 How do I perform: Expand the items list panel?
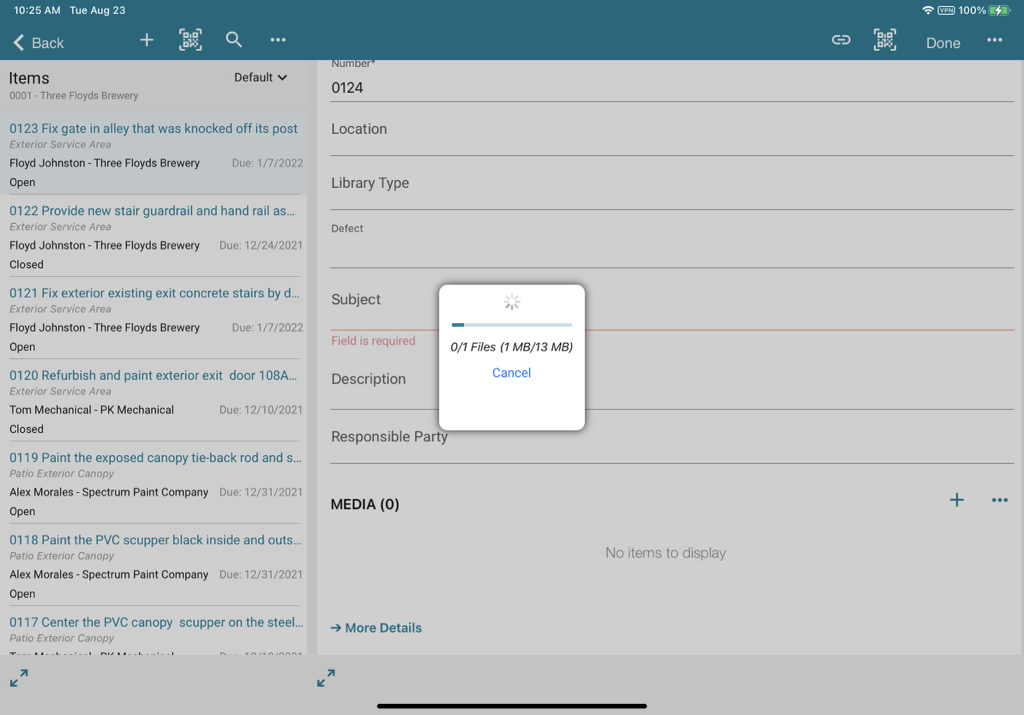(19, 678)
